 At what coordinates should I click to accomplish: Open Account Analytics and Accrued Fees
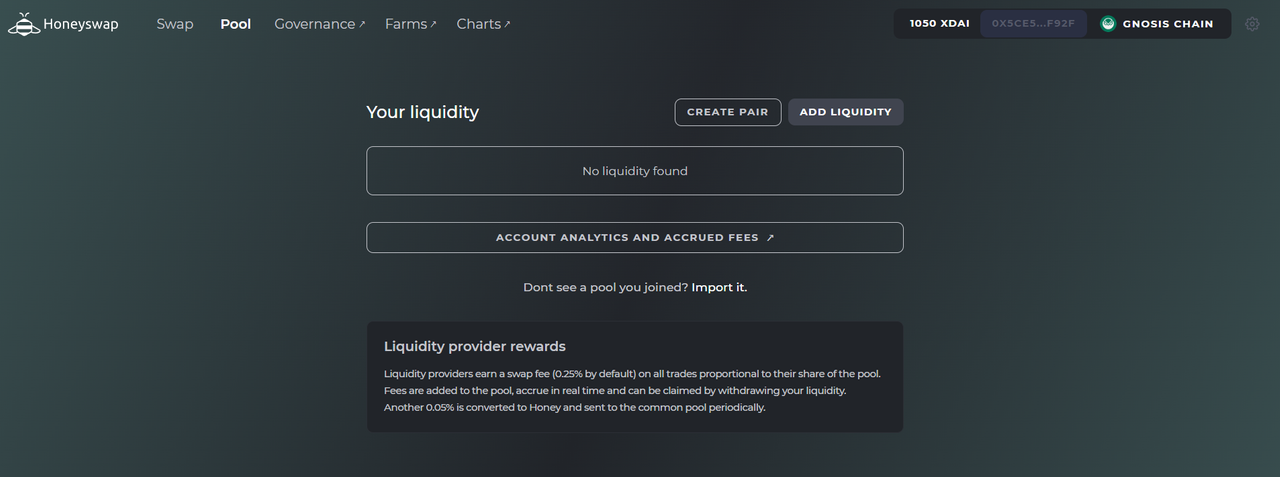tap(635, 238)
